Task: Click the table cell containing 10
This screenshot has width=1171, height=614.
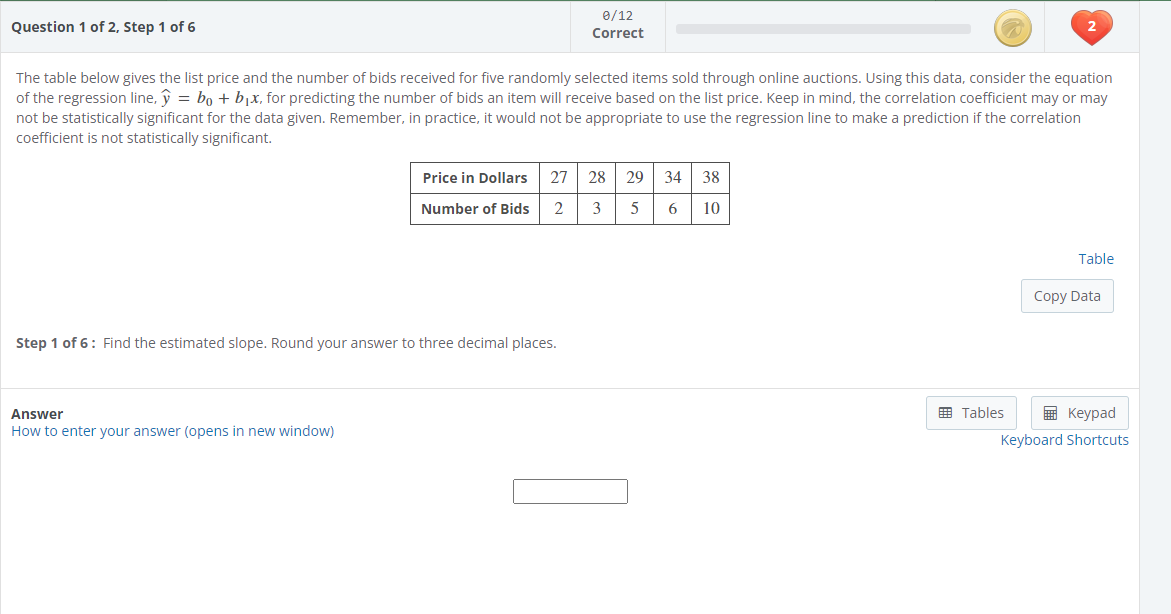Action: click(710, 209)
